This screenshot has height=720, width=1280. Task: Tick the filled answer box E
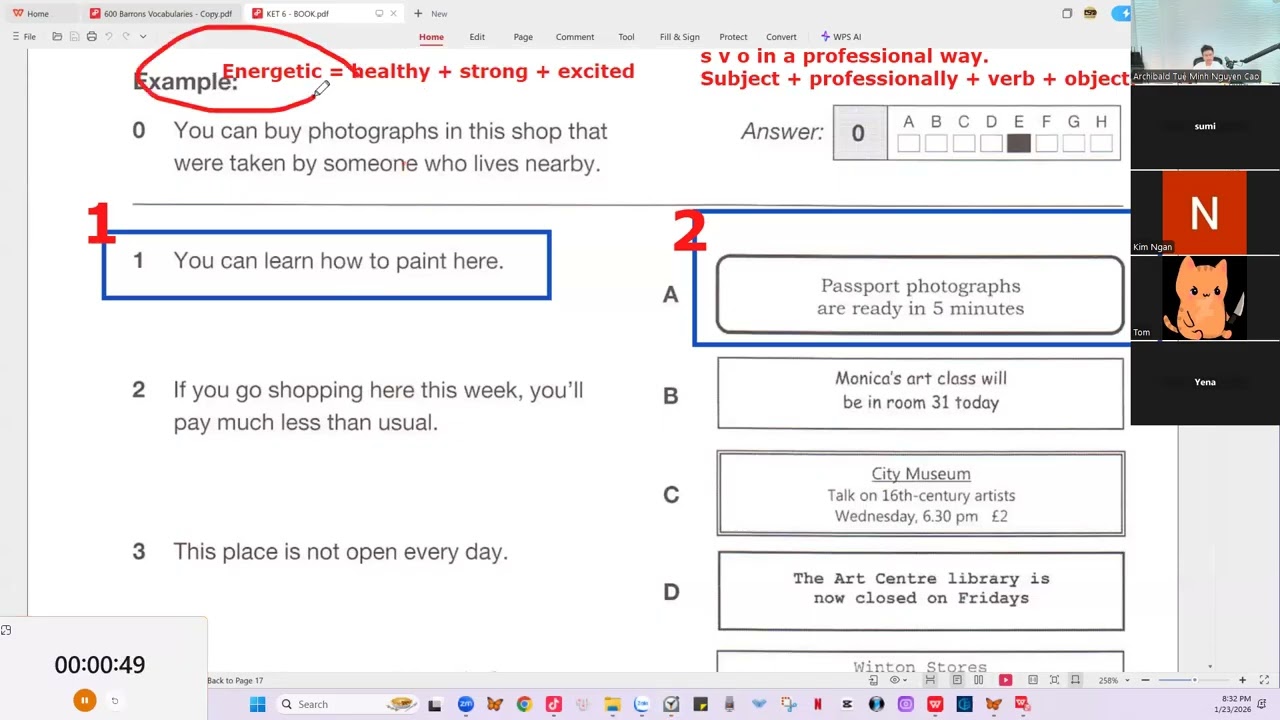click(1018, 144)
